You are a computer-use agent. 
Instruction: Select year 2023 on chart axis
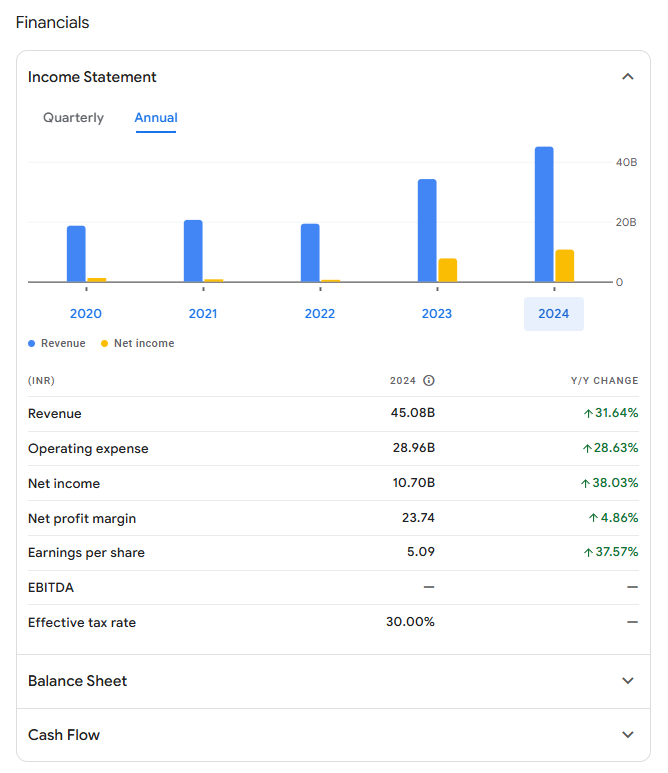pos(437,314)
